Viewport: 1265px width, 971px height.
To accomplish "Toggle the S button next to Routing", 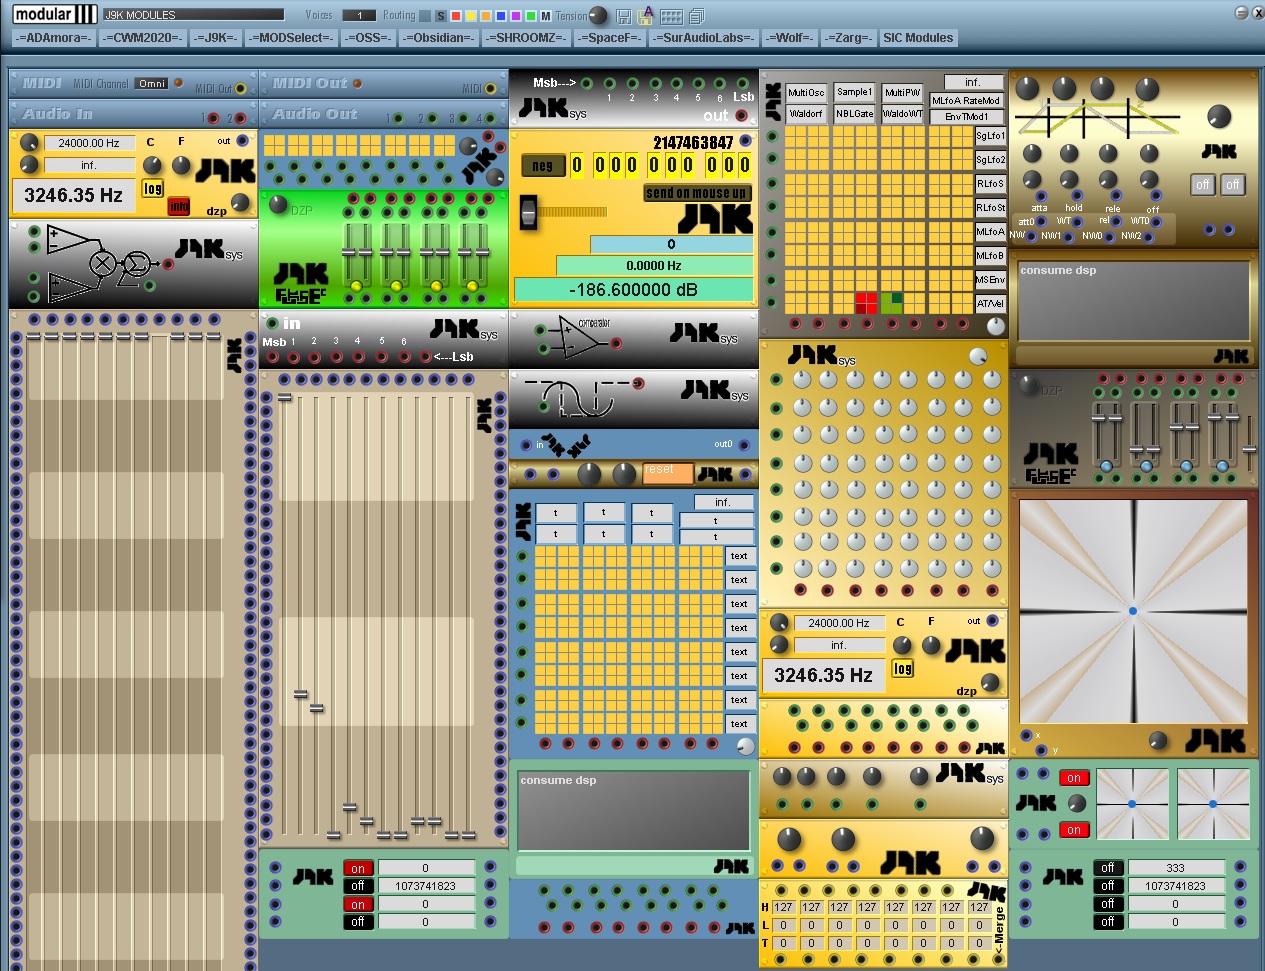I will (x=441, y=16).
